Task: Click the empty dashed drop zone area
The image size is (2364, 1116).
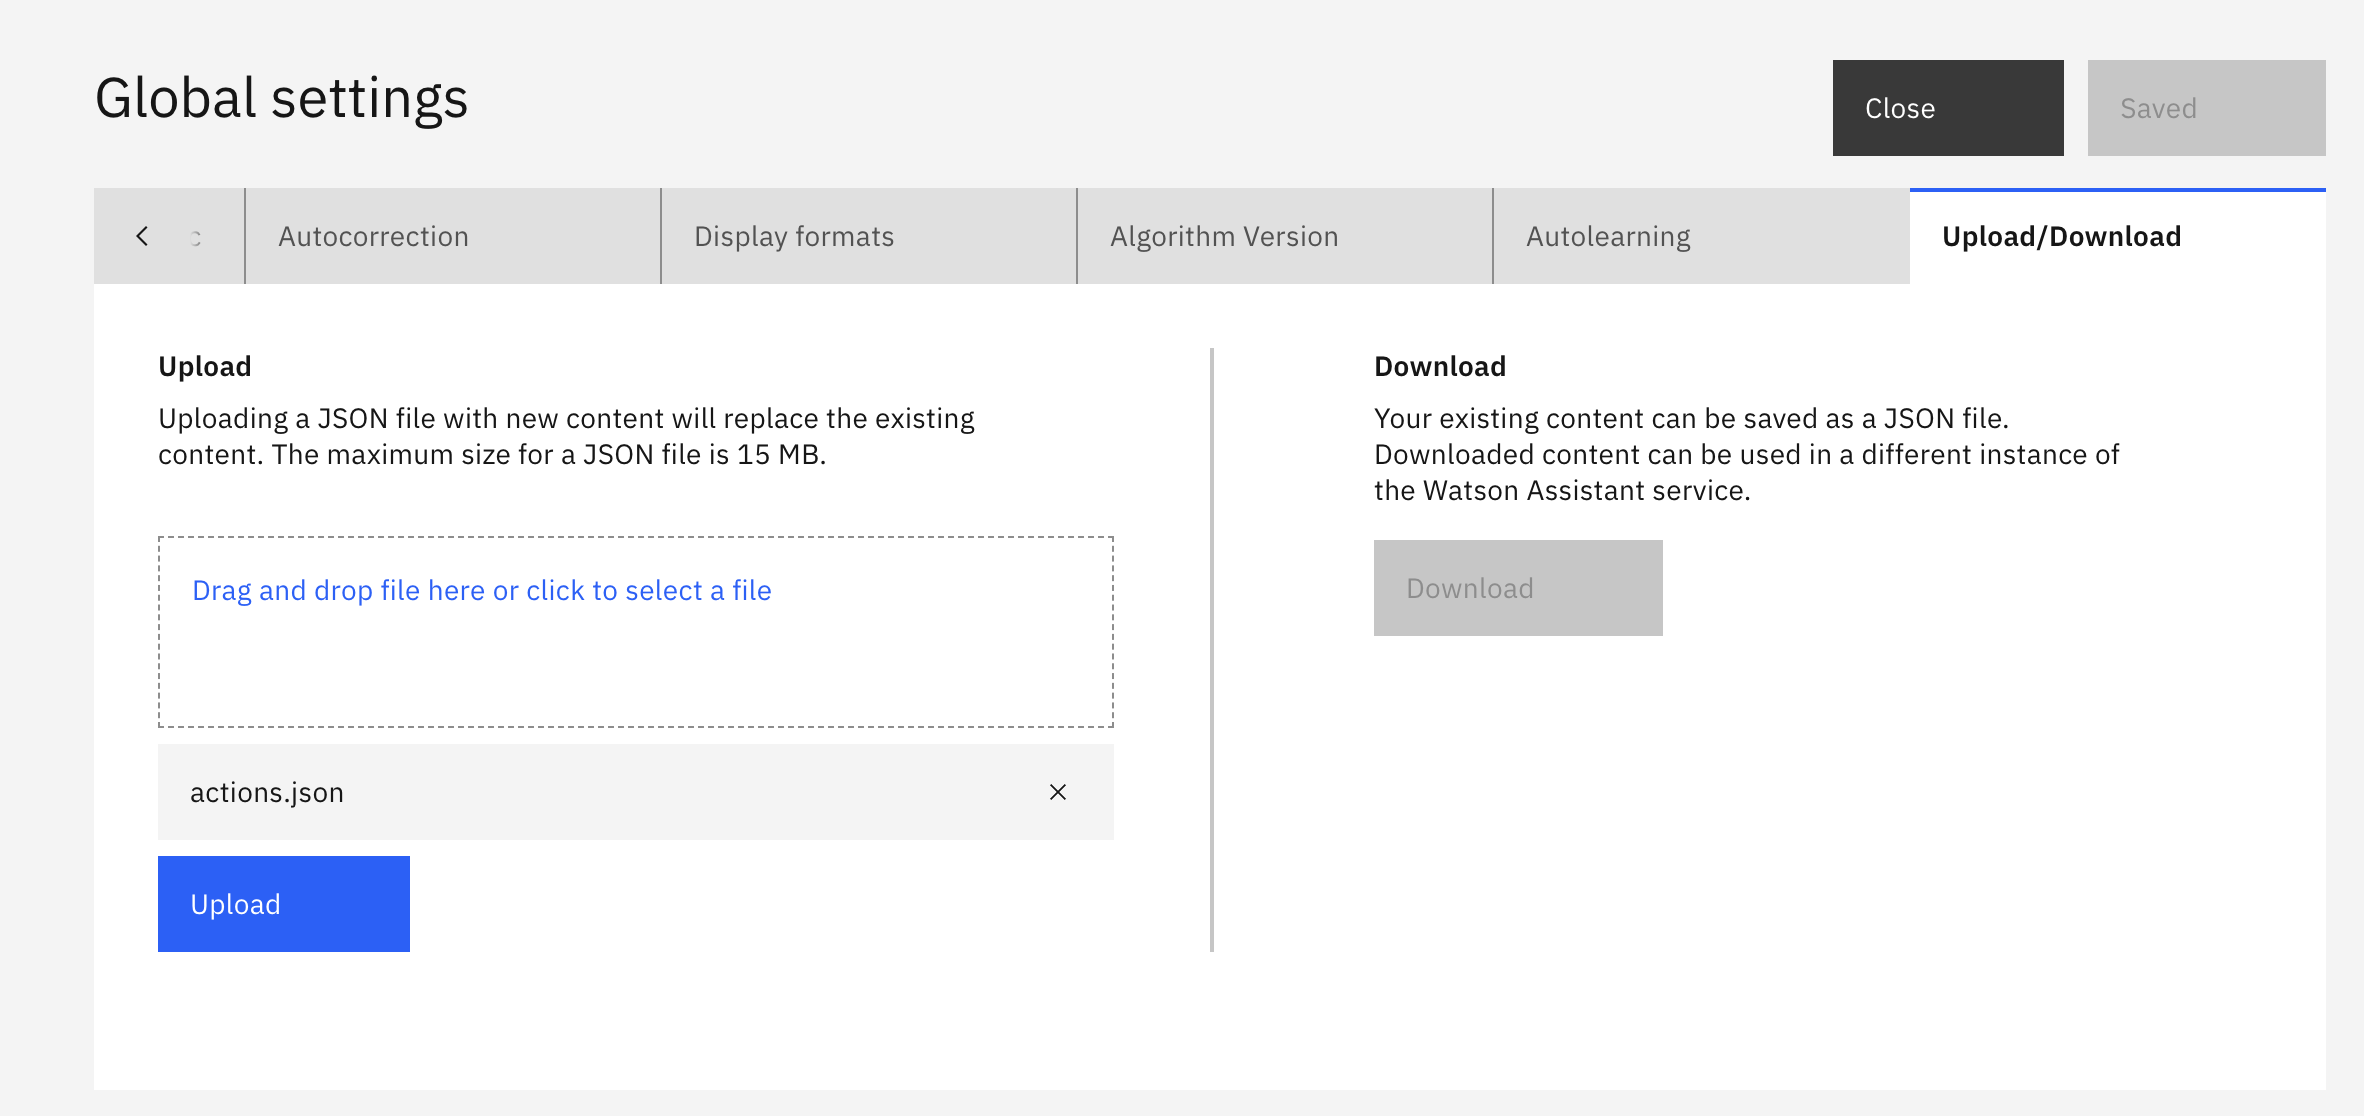Action: [636, 665]
